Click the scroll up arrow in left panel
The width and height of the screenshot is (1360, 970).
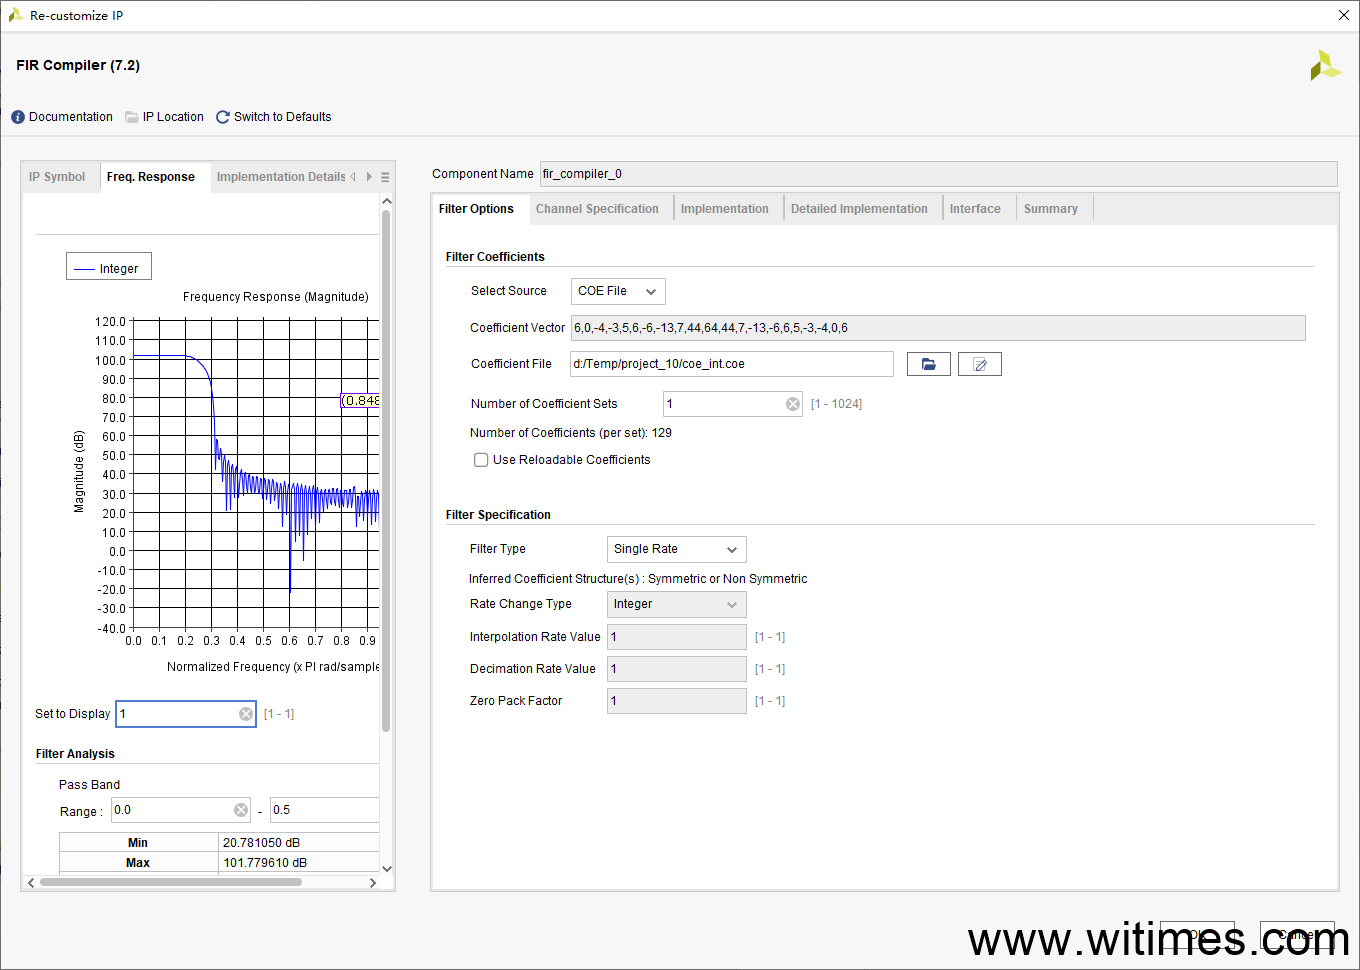(x=387, y=201)
